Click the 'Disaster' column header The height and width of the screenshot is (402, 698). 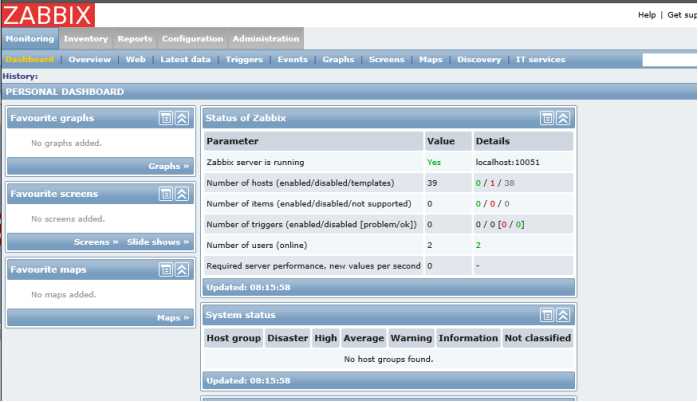pyautogui.click(x=288, y=338)
